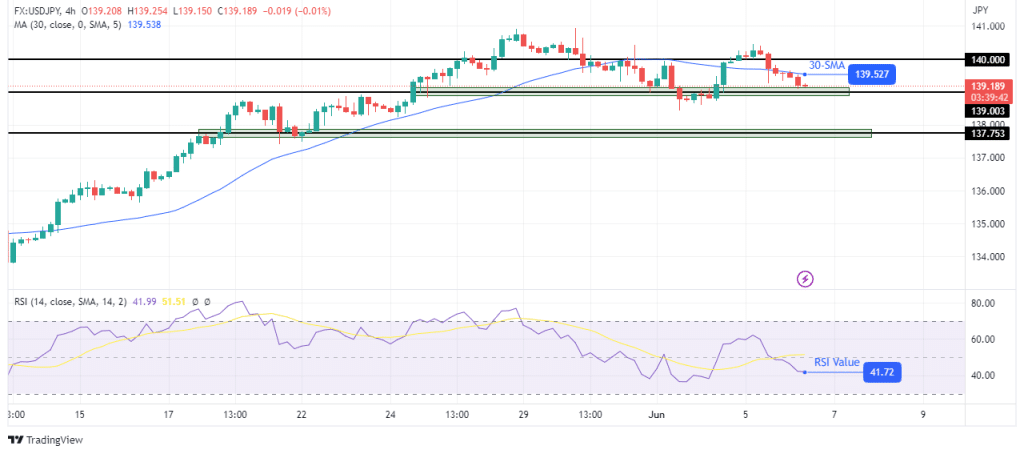Click the 134.000 price axis label

[987, 257]
